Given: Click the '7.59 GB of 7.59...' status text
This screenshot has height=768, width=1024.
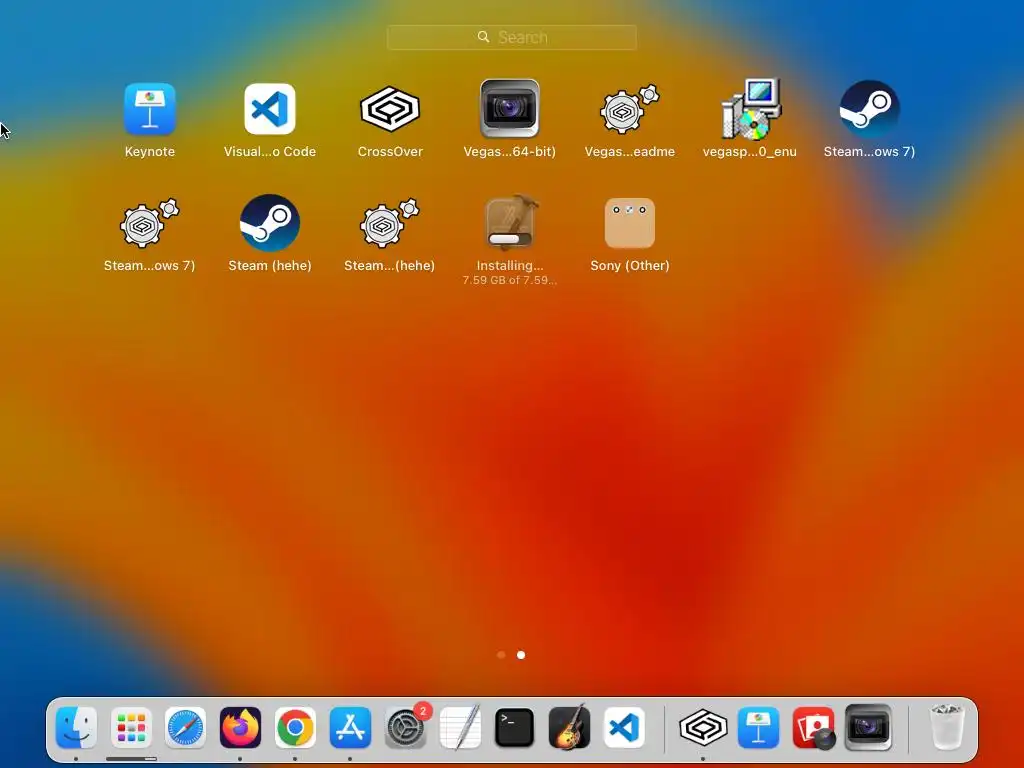Looking at the screenshot, I should [x=510, y=280].
